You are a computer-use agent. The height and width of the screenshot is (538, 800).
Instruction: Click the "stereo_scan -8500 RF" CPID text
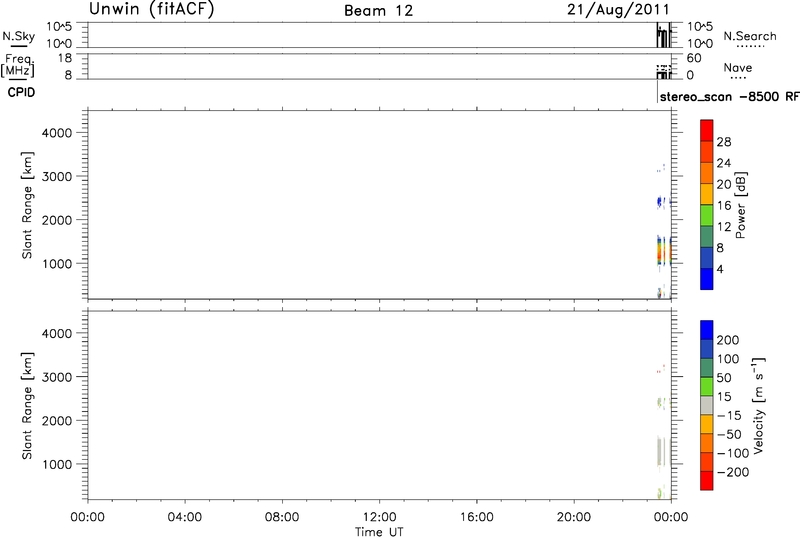[730, 97]
